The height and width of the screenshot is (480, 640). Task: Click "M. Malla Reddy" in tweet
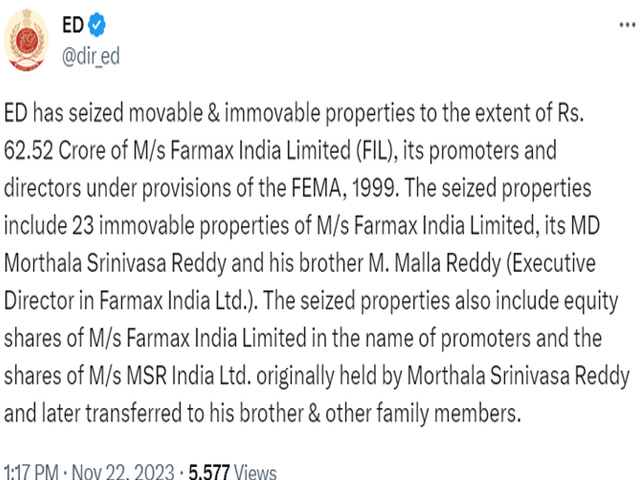pyautogui.click(x=434, y=263)
